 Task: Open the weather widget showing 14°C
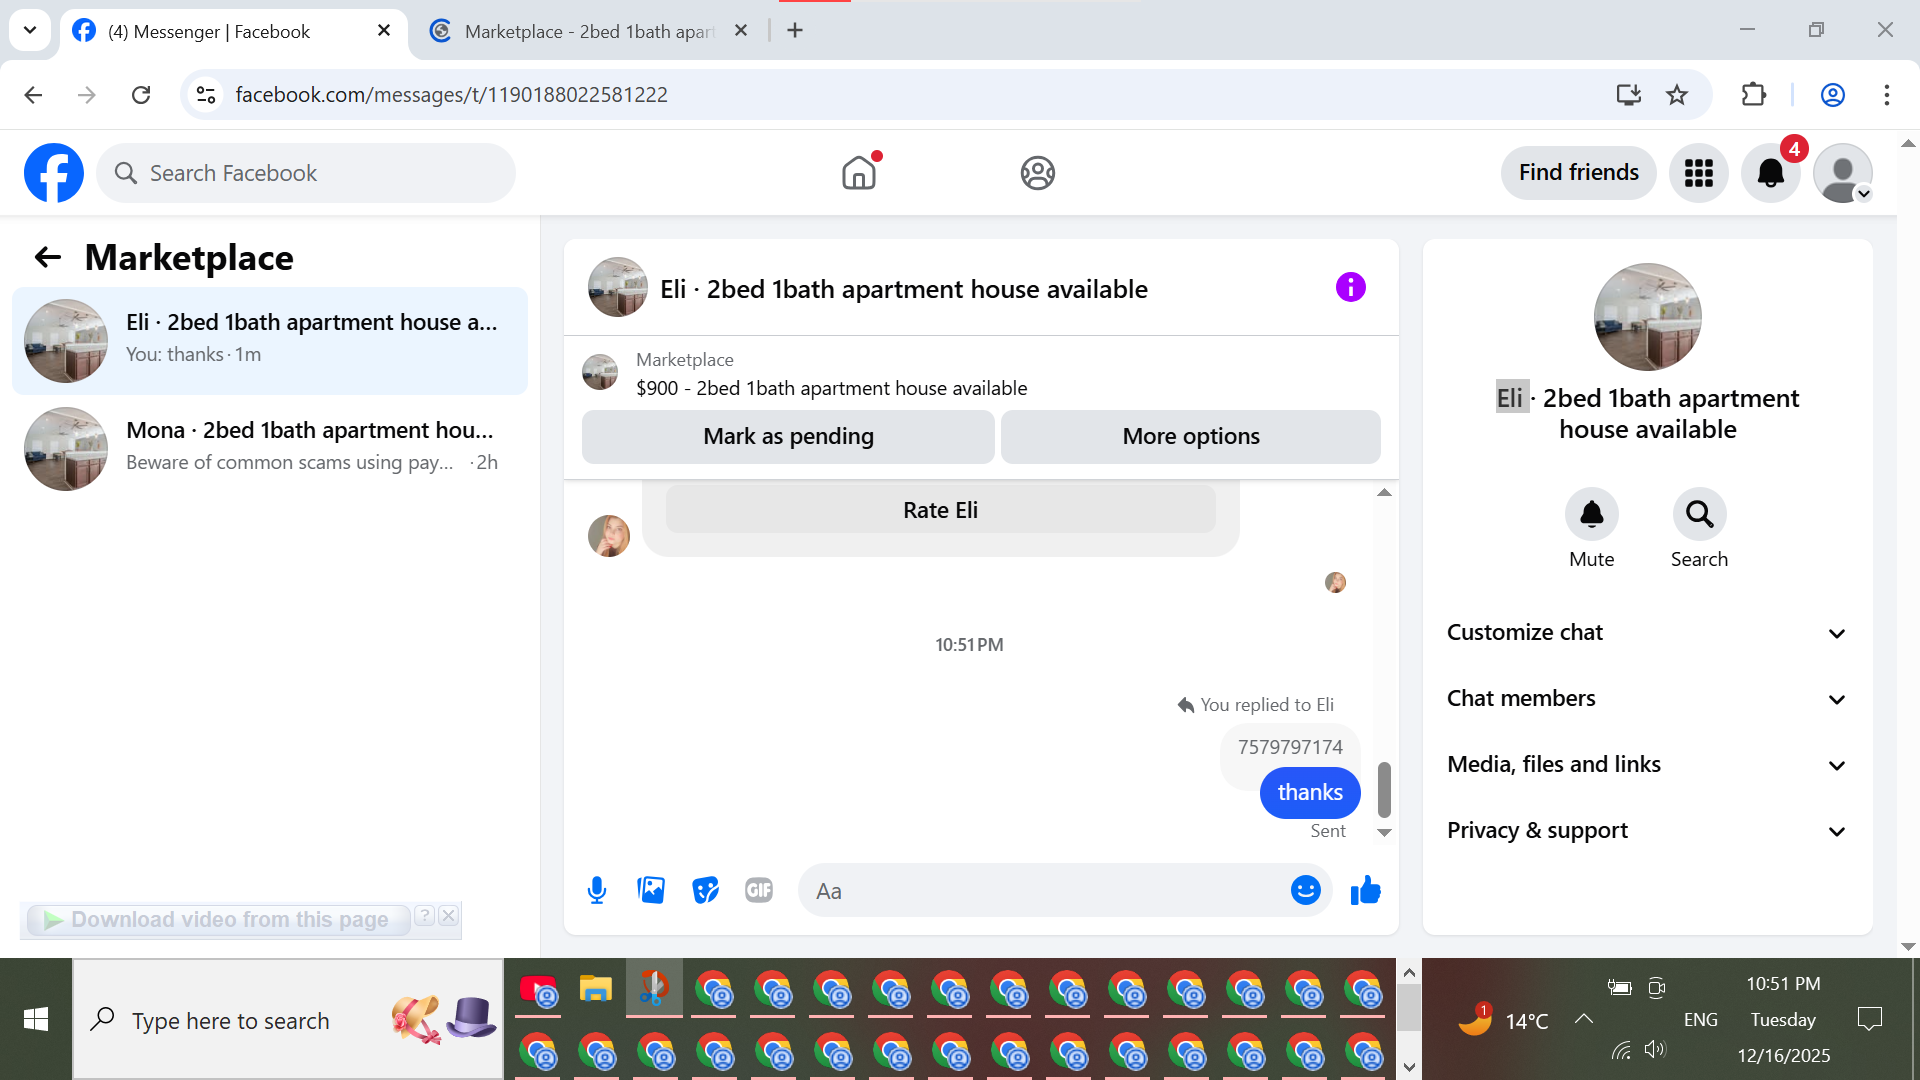pyautogui.click(x=1503, y=1020)
